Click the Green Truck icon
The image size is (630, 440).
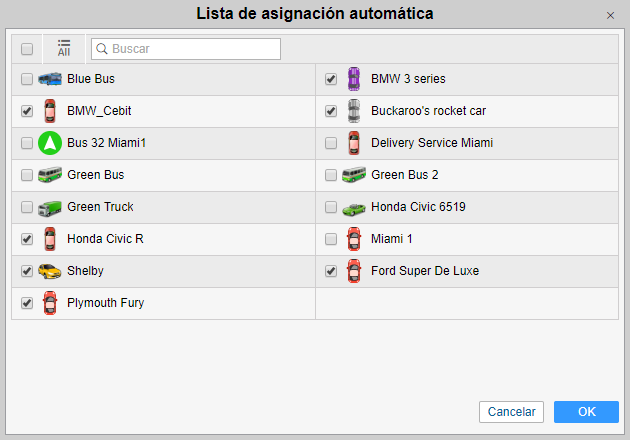[50, 207]
